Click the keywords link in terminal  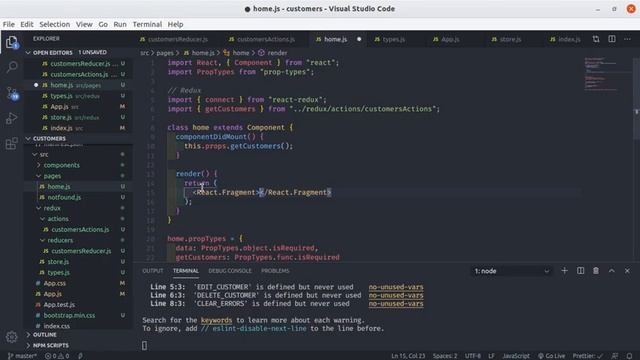coord(216,320)
